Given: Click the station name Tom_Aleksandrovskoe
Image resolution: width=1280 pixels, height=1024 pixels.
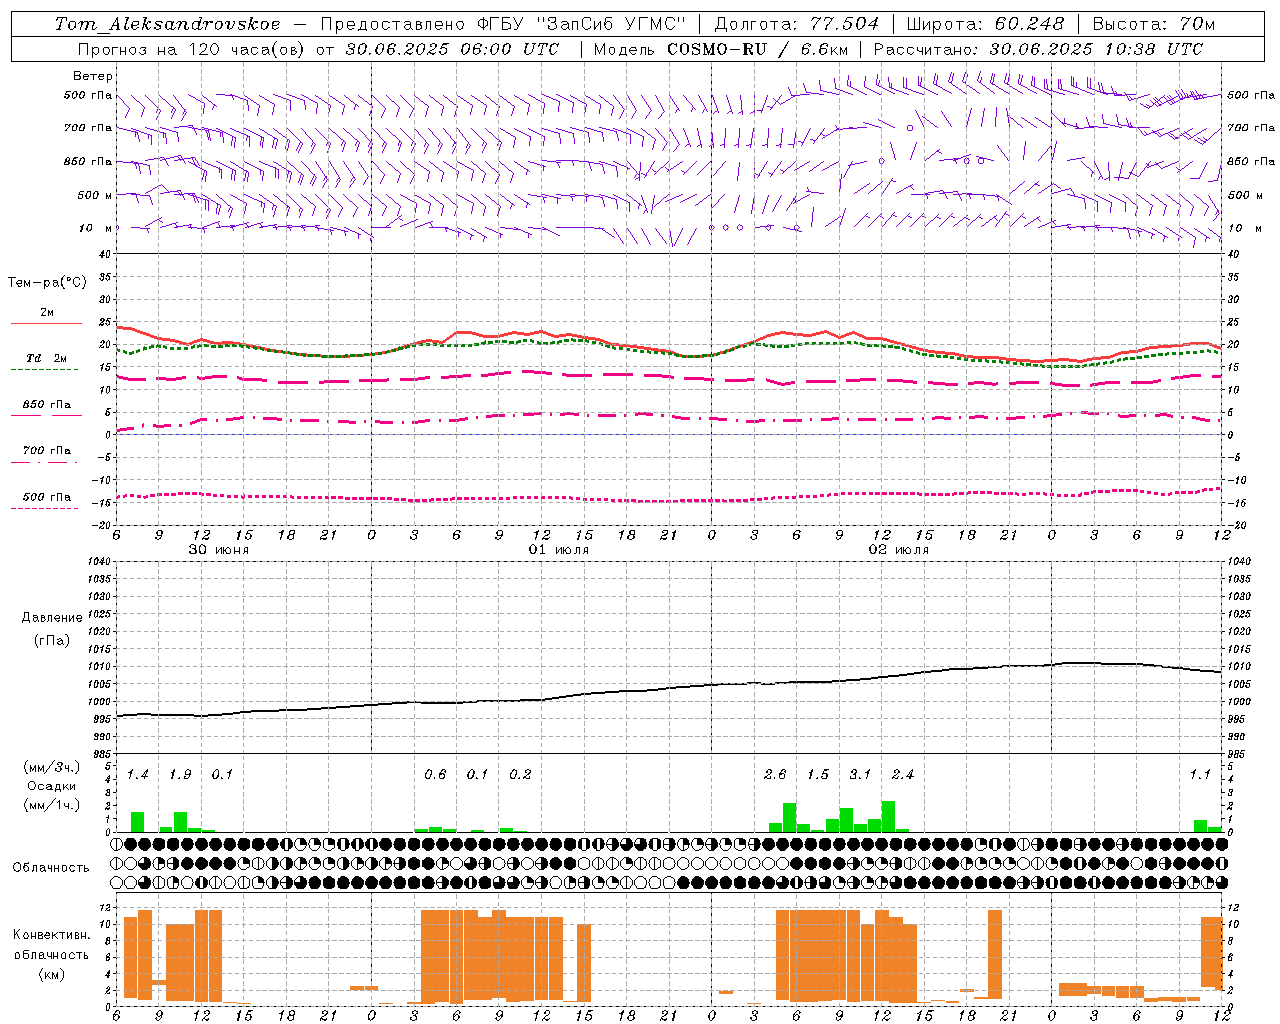Looking at the screenshot, I should (x=167, y=24).
